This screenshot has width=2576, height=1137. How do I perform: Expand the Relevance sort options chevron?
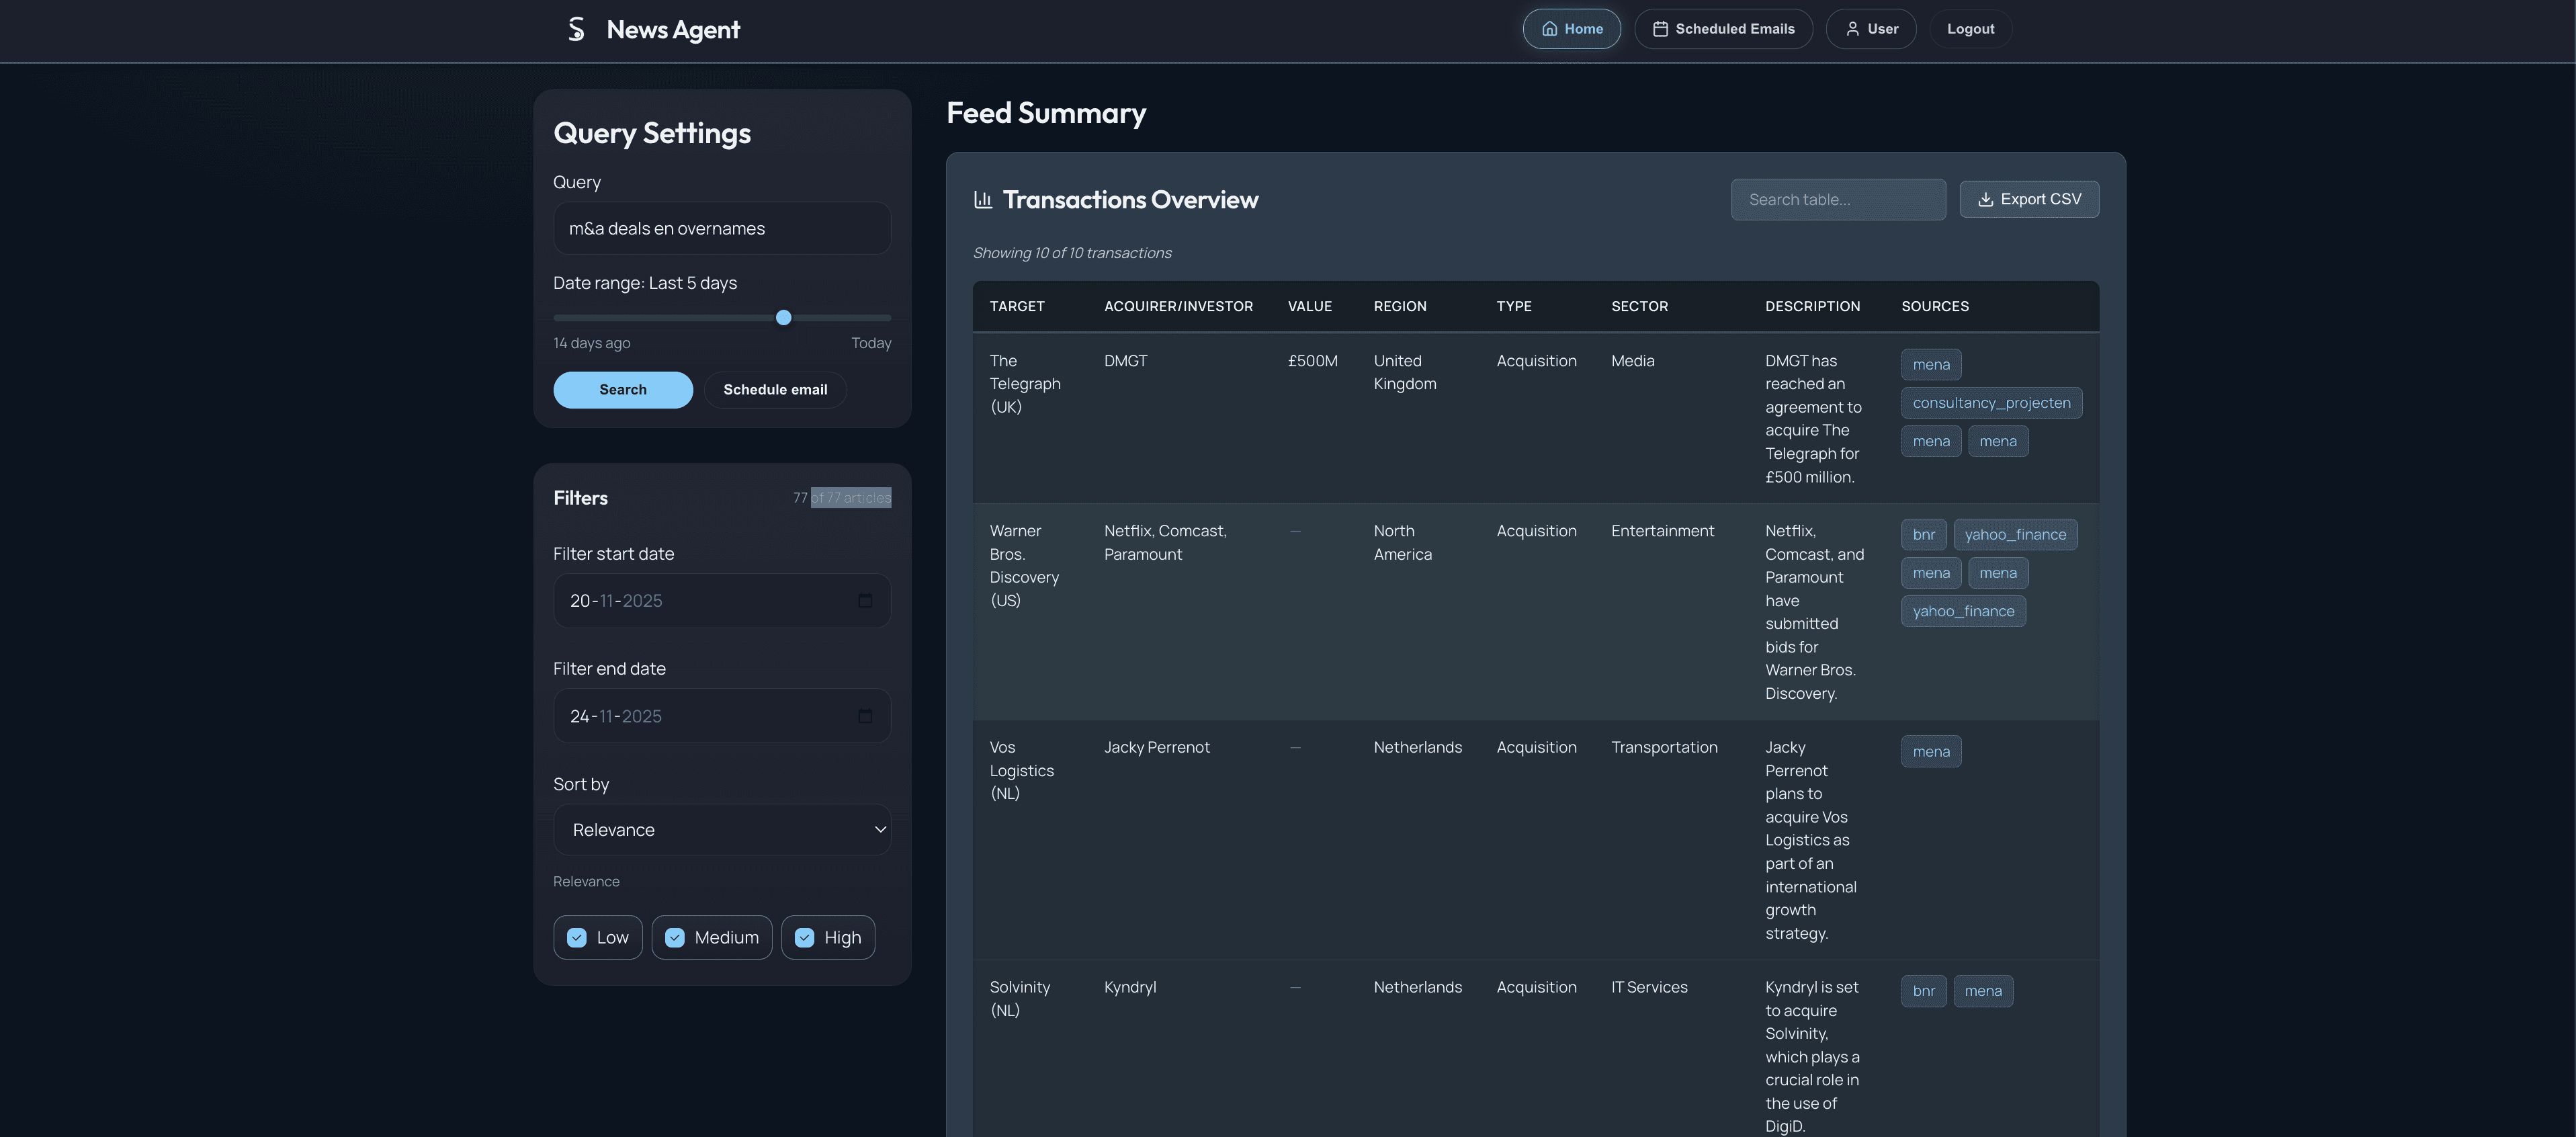click(880, 829)
